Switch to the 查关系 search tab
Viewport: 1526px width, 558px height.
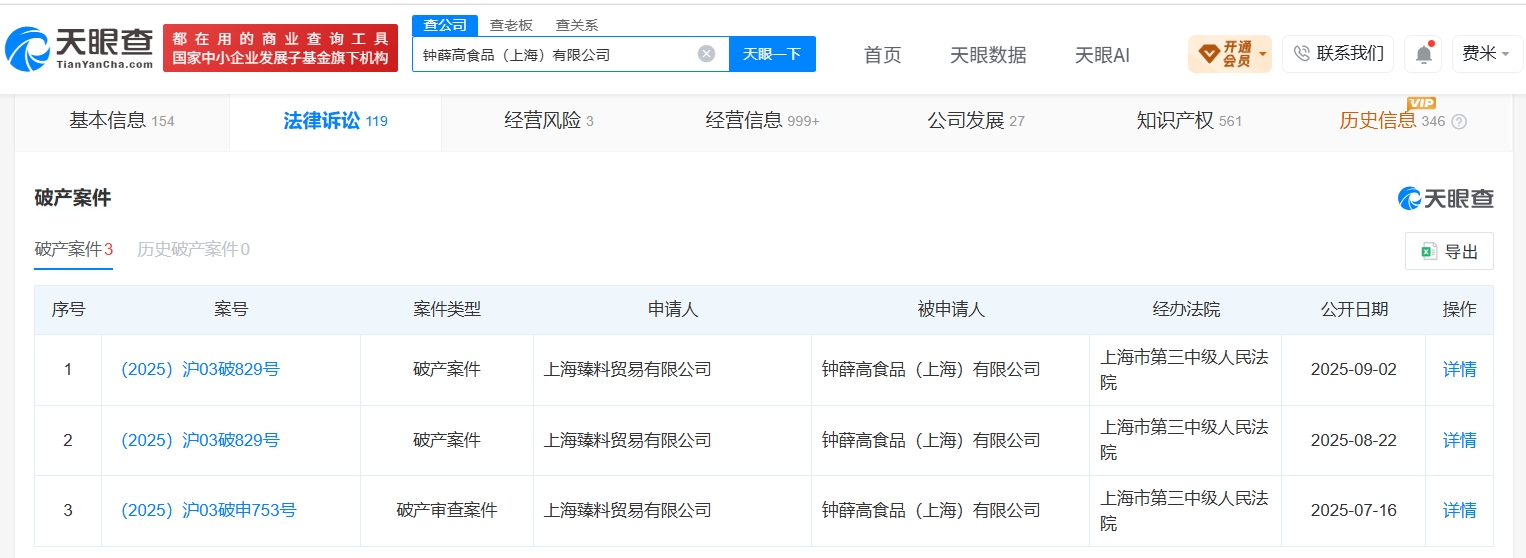pos(577,25)
